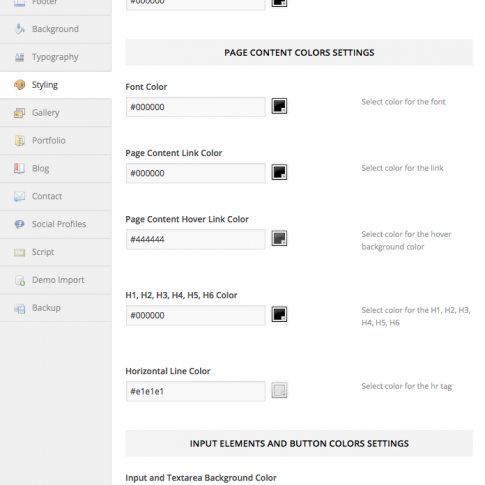Open the Font Color picker swatch
Screen dimensions: 485x485
click(x=279, y=106)
